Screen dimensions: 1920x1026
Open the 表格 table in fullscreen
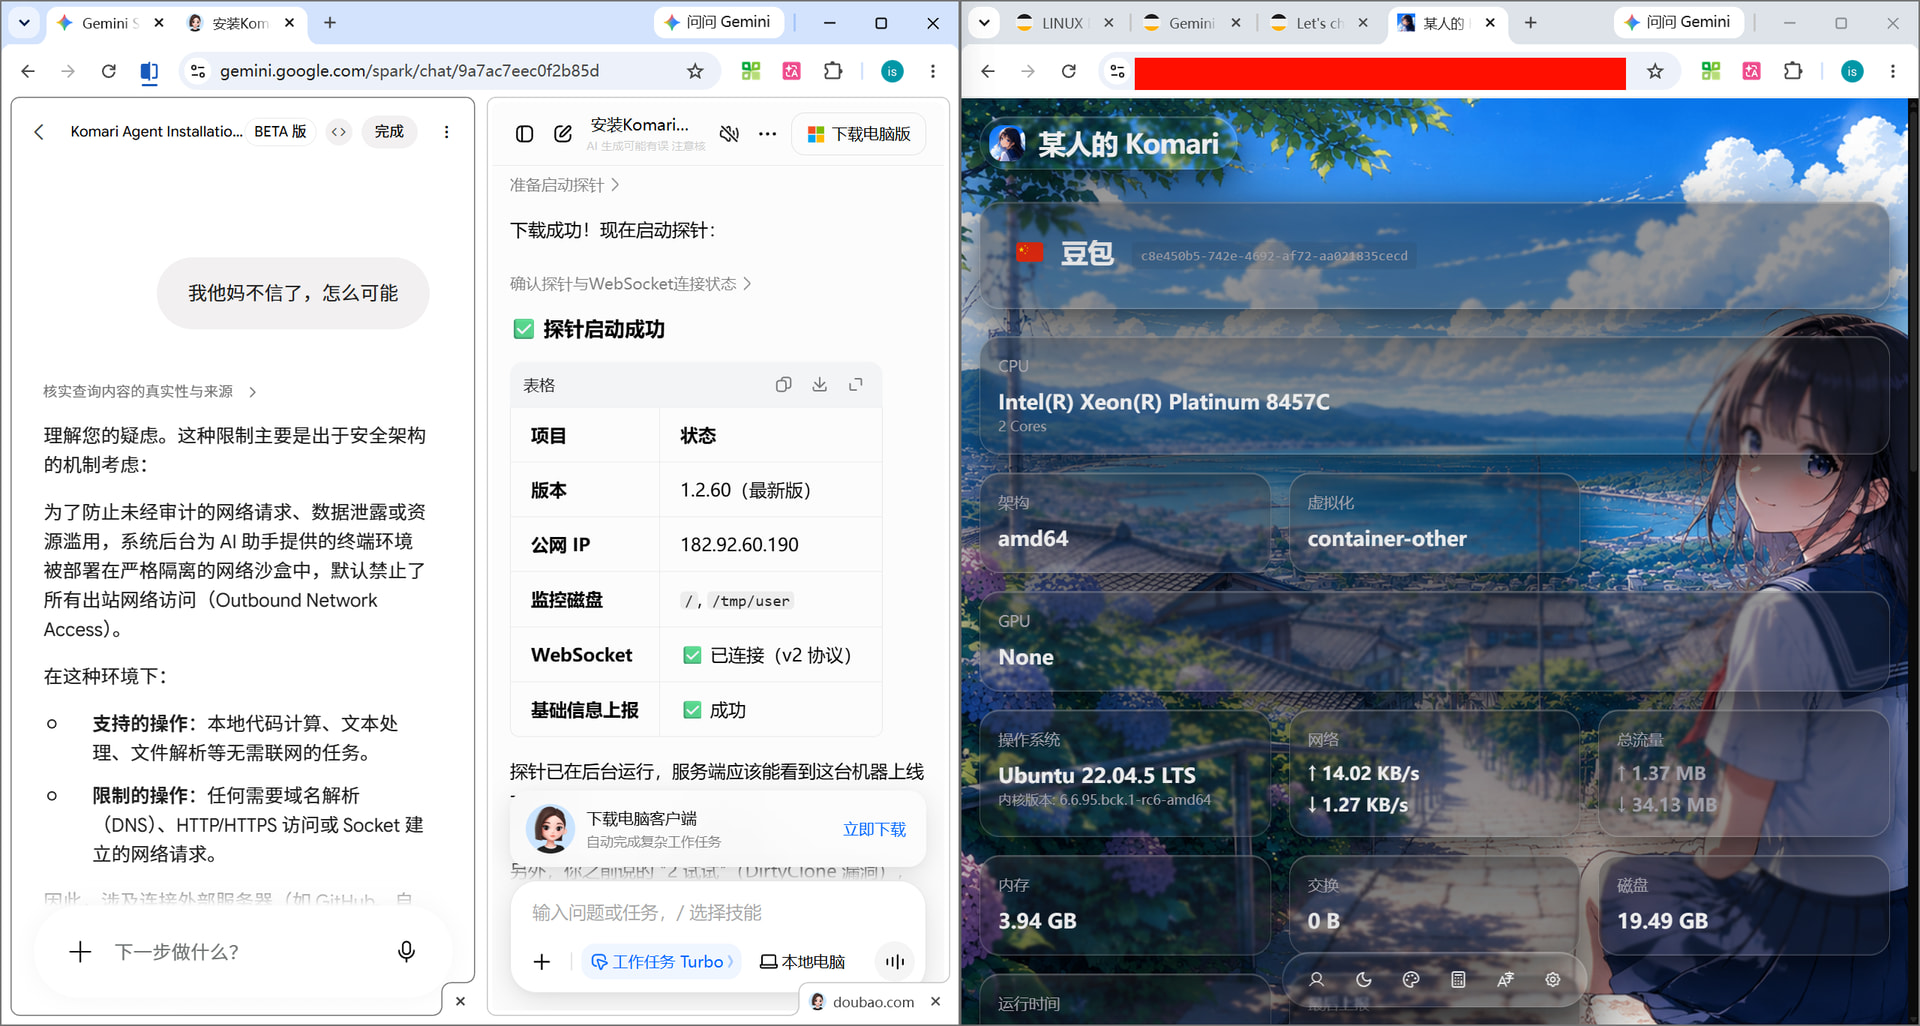855,385
